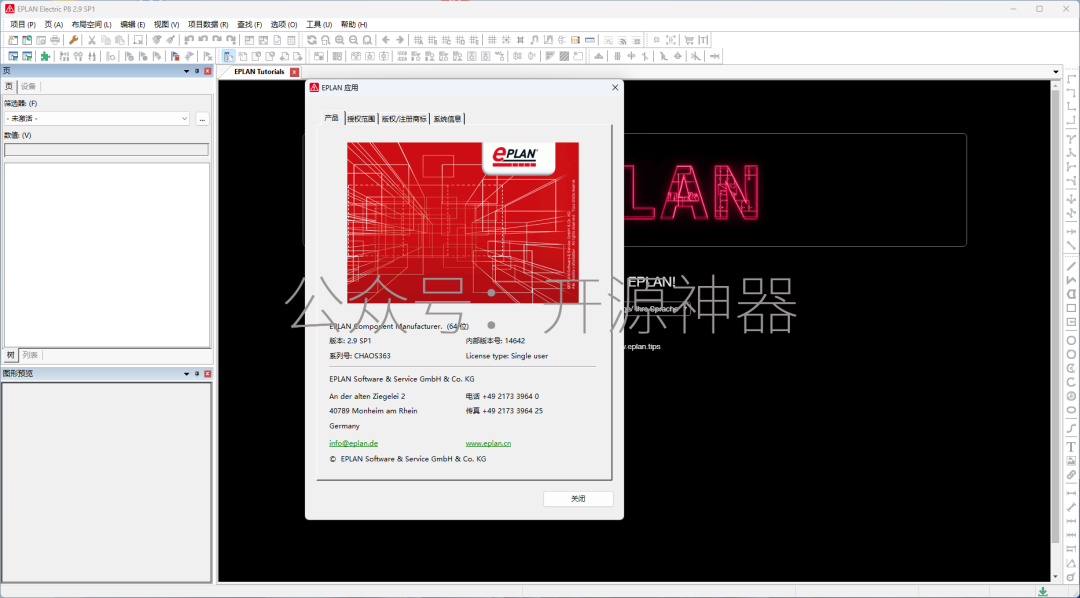Click the hyperlink icon on right toolbar
Image resolution: width=1080 pixels, height=598 pixels.
[1071, 475]
